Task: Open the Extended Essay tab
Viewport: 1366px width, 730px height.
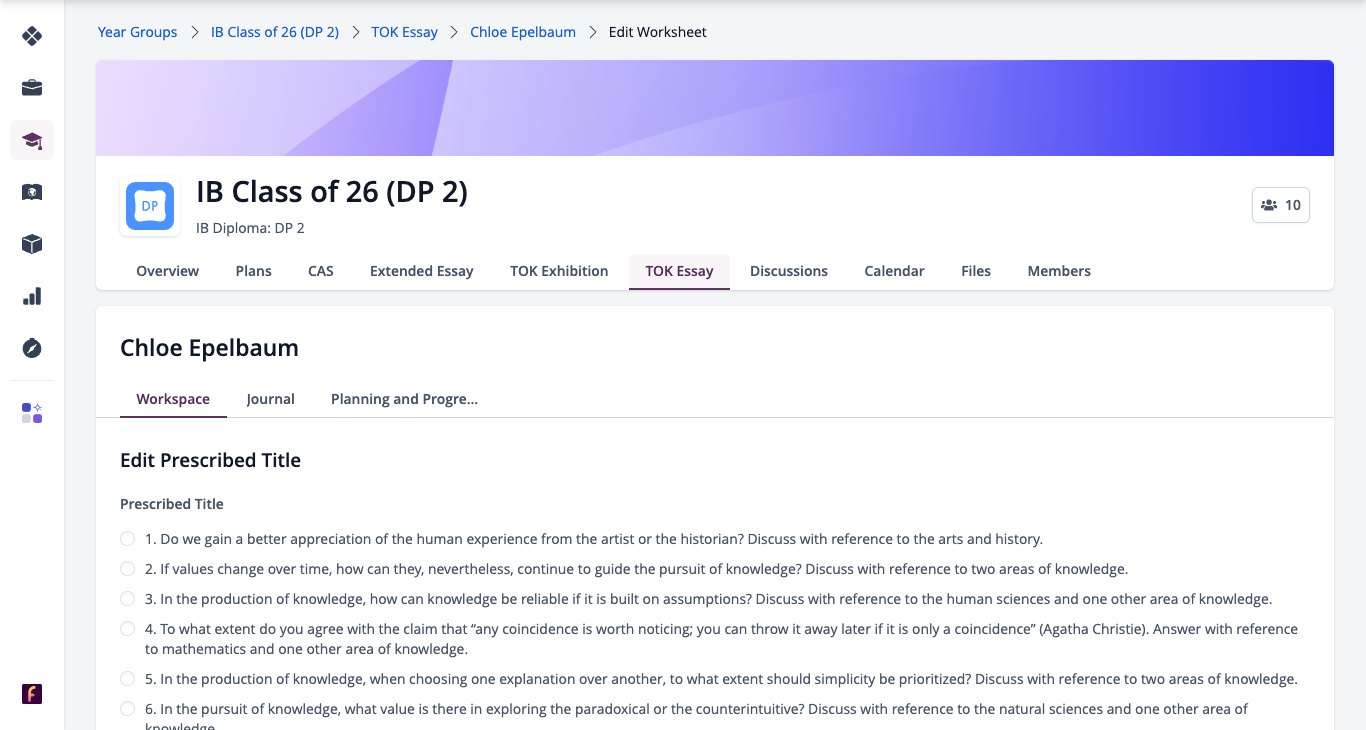Action: coord(422,271)
